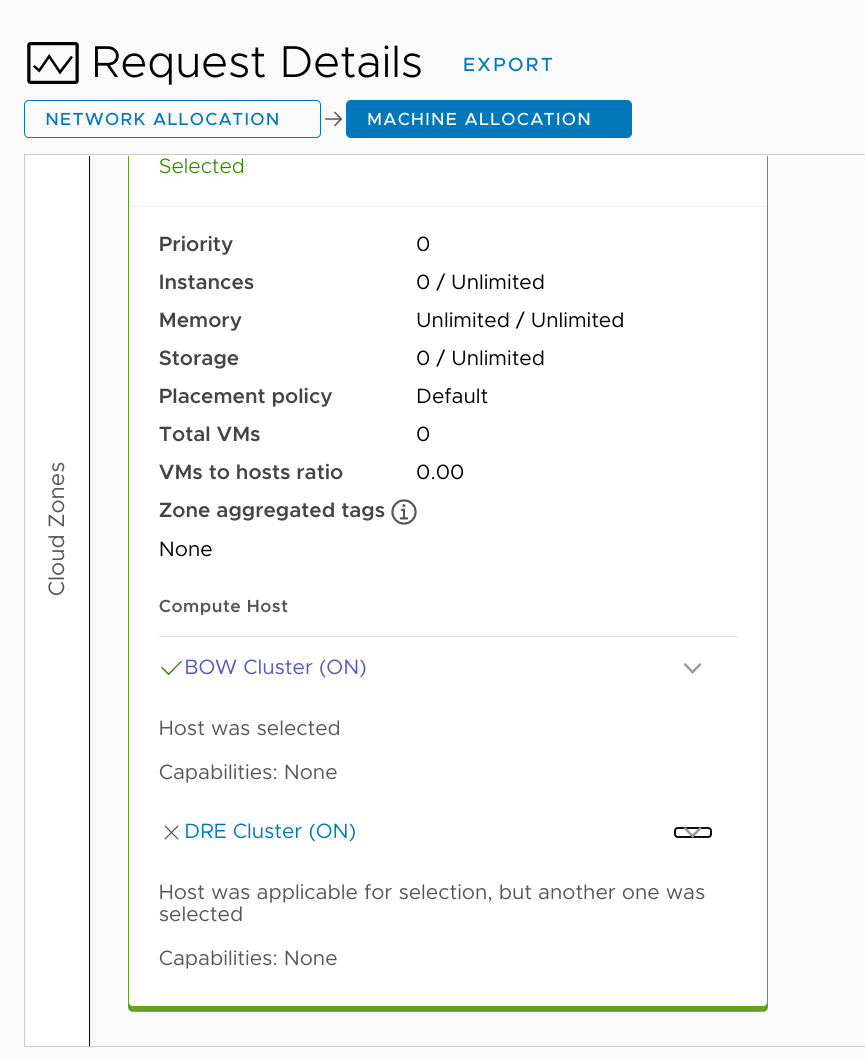Screen dimensions: 865x1060
Task: Expand the DRE Cluster details chevron
Action: (x=692, y=832)
